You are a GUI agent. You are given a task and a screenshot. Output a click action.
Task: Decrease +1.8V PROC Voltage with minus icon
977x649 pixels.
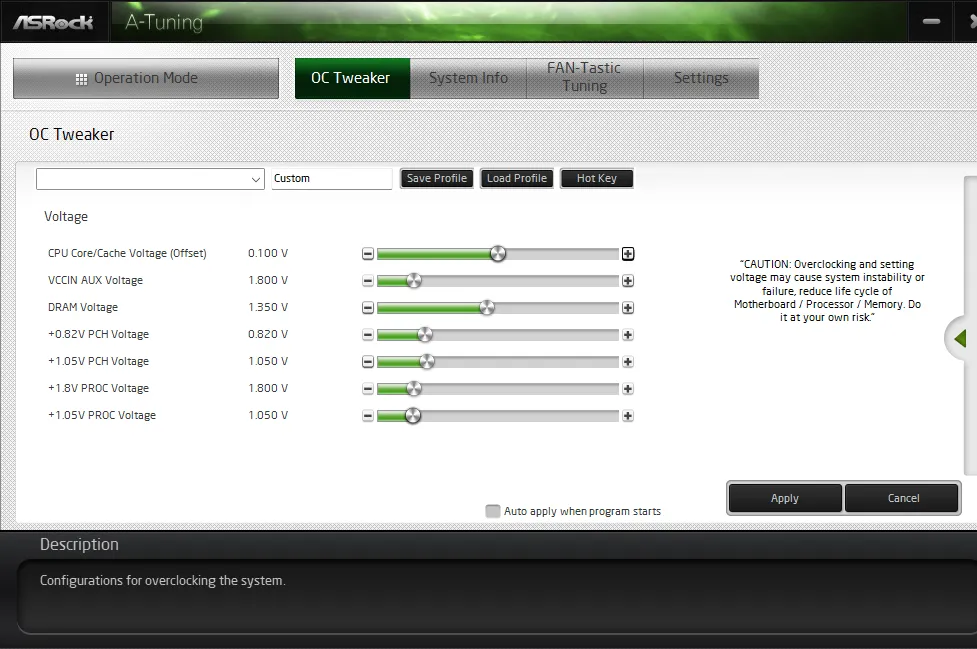click(368, 389)
